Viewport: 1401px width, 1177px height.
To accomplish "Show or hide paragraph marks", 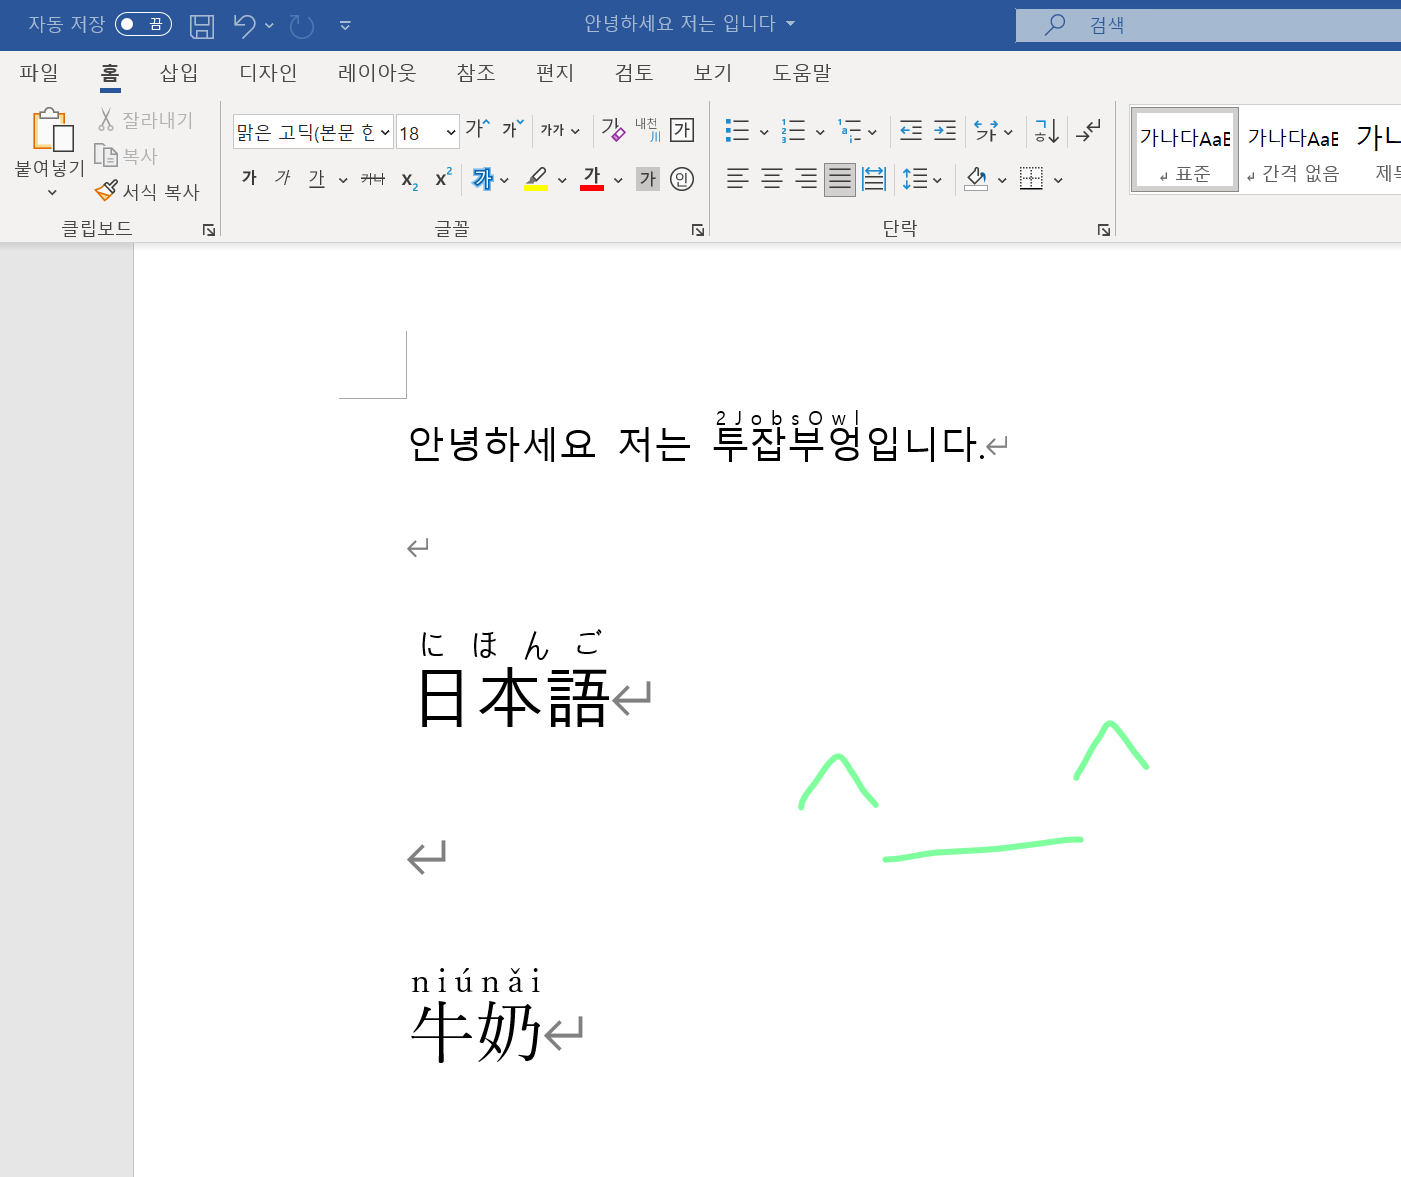I will (x=1088, y=130).
